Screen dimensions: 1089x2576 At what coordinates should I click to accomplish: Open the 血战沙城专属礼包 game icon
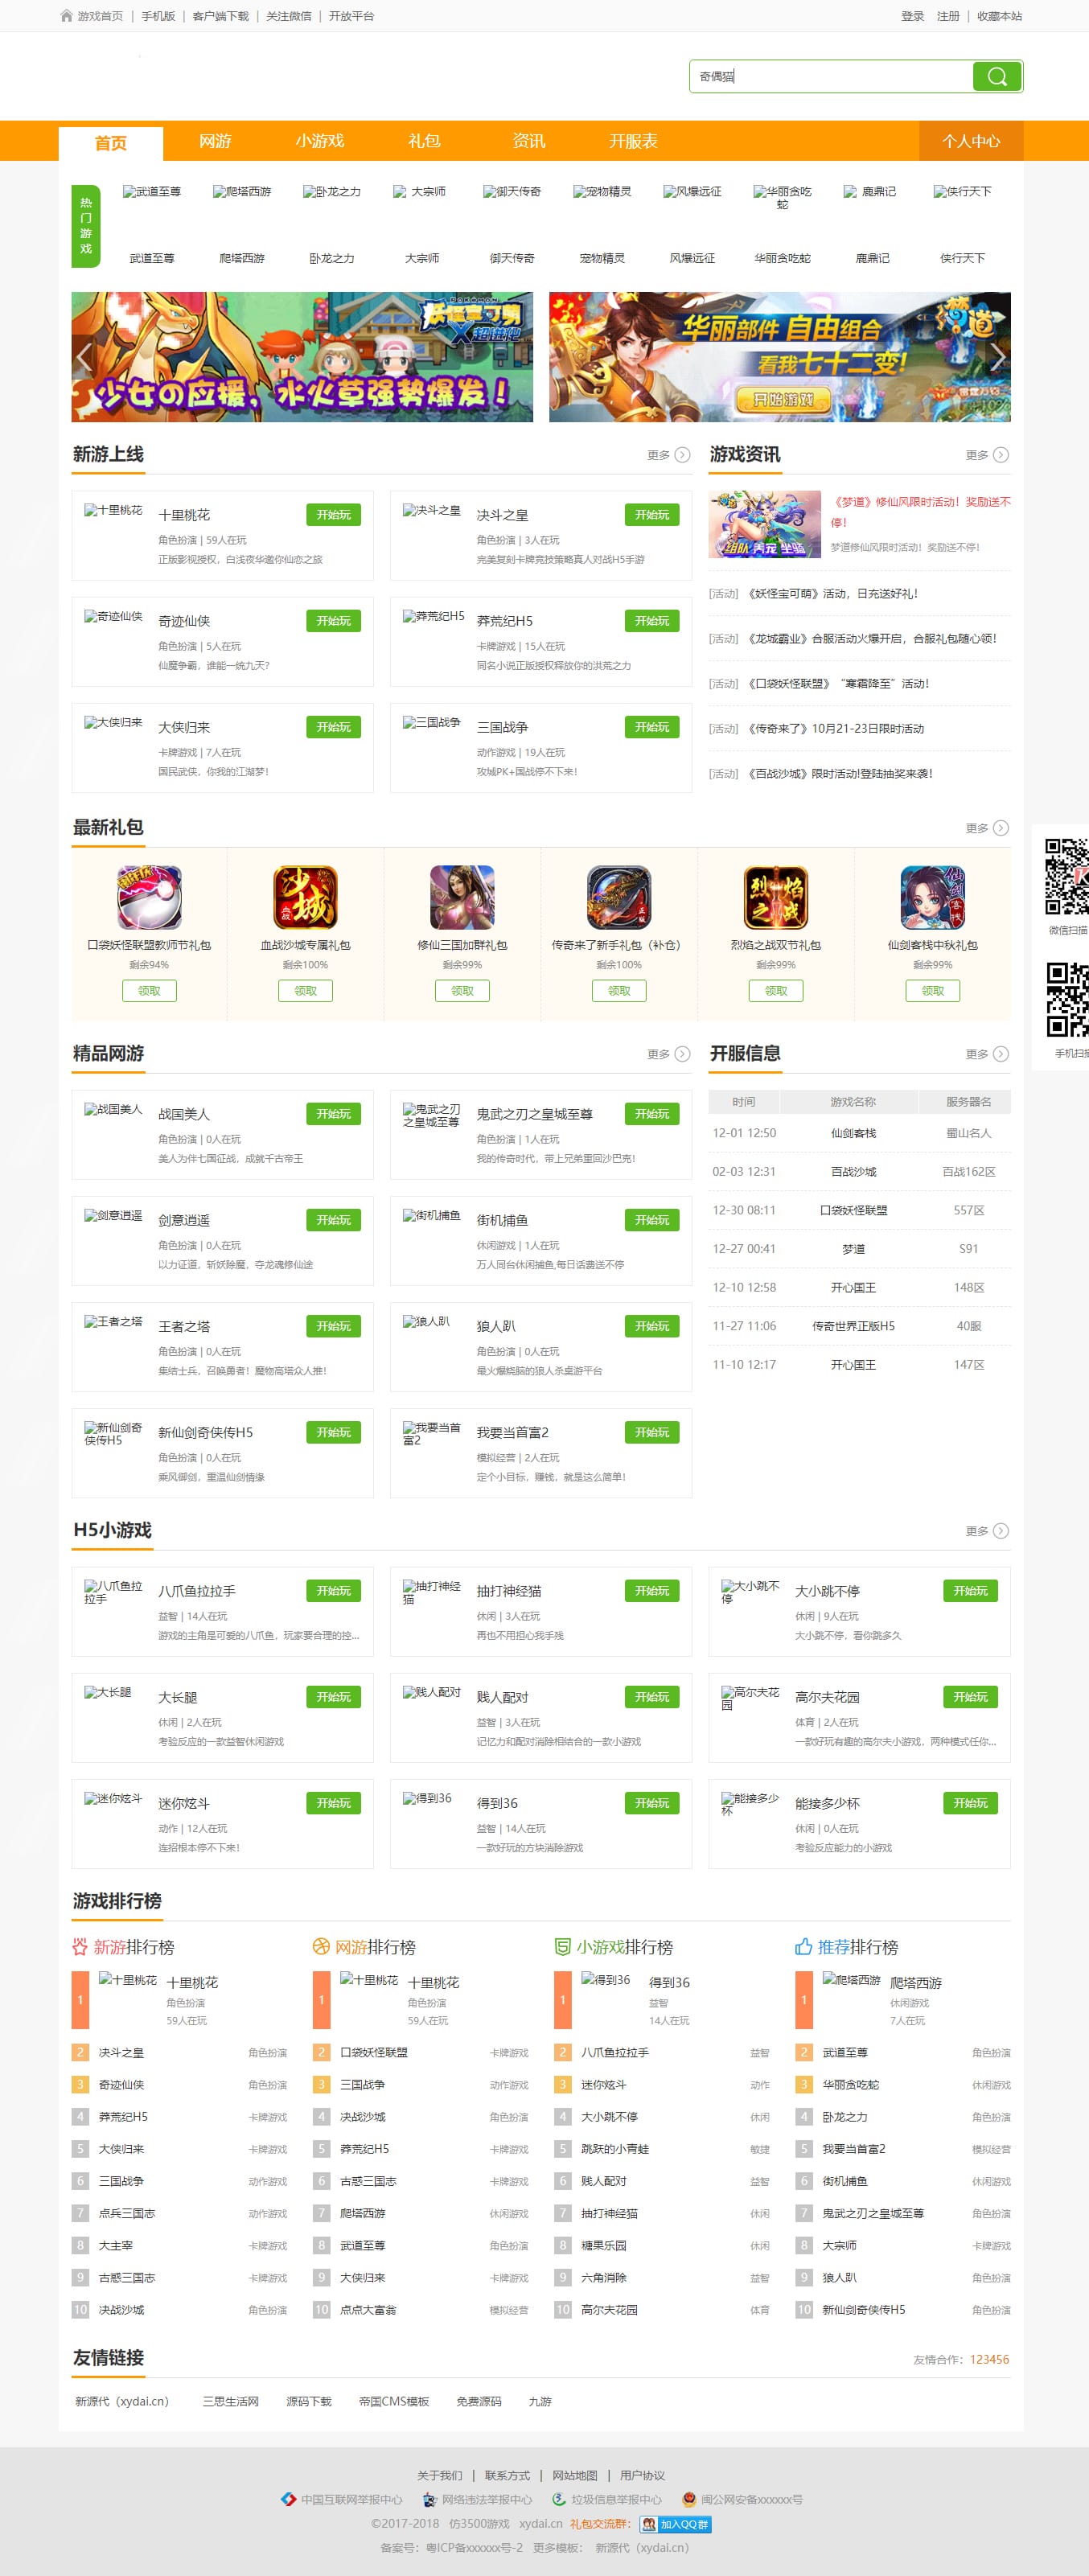pos(305,897)
